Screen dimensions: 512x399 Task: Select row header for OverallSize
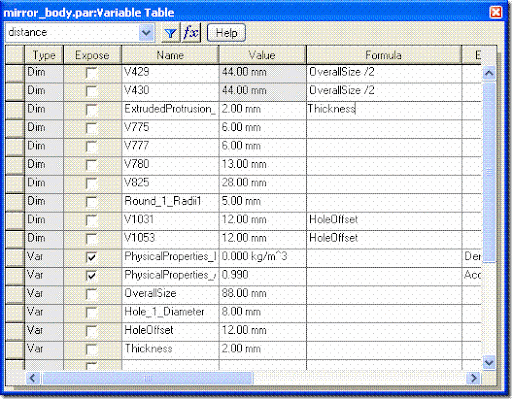click(15, 294)
